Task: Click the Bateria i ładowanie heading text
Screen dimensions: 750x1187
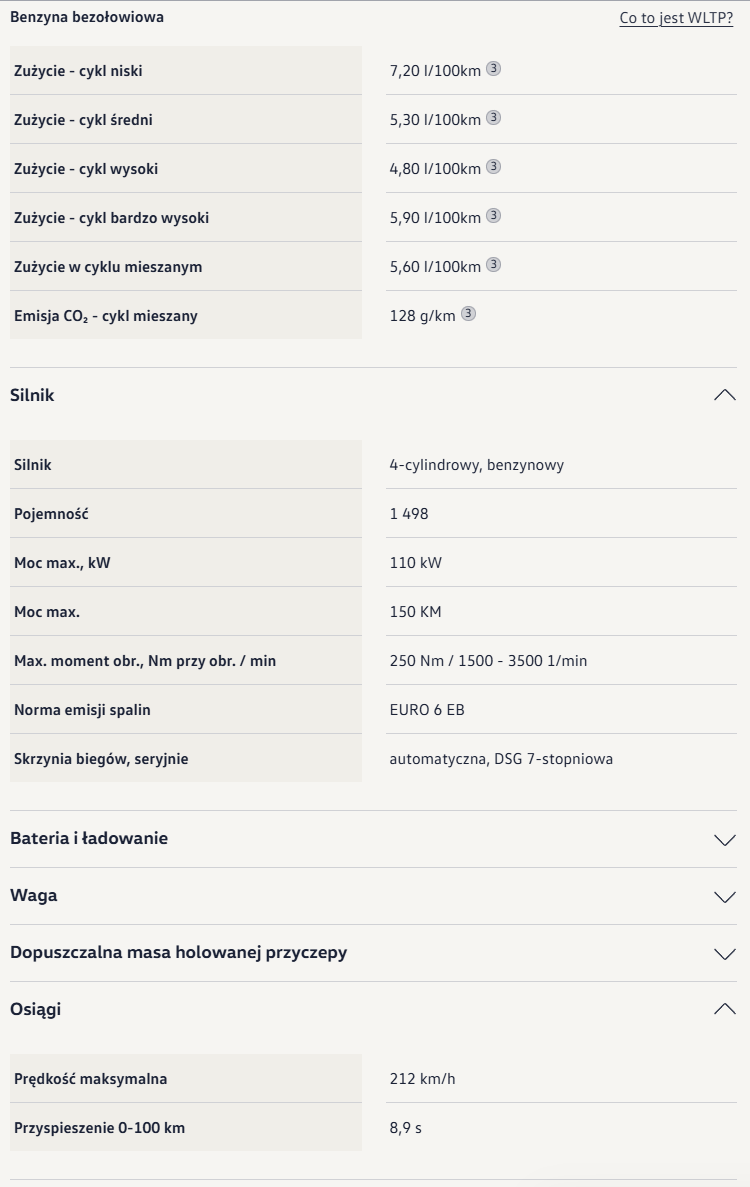Action: (89, 838)
